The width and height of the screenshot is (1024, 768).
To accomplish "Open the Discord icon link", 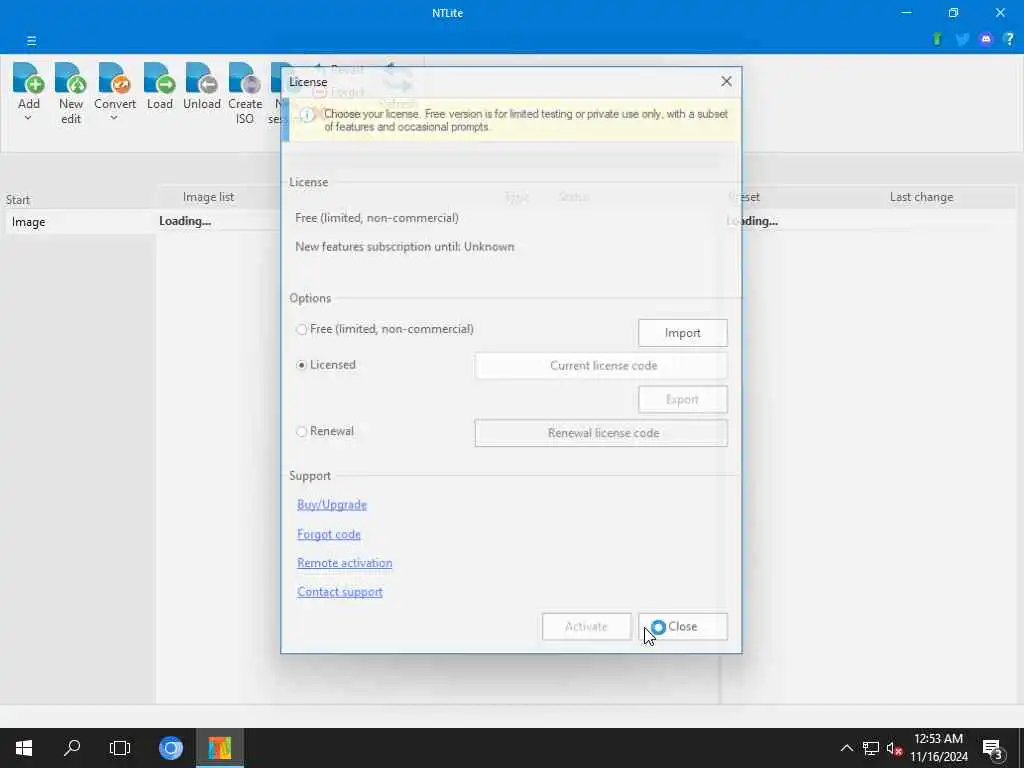I will coord(985,39).
